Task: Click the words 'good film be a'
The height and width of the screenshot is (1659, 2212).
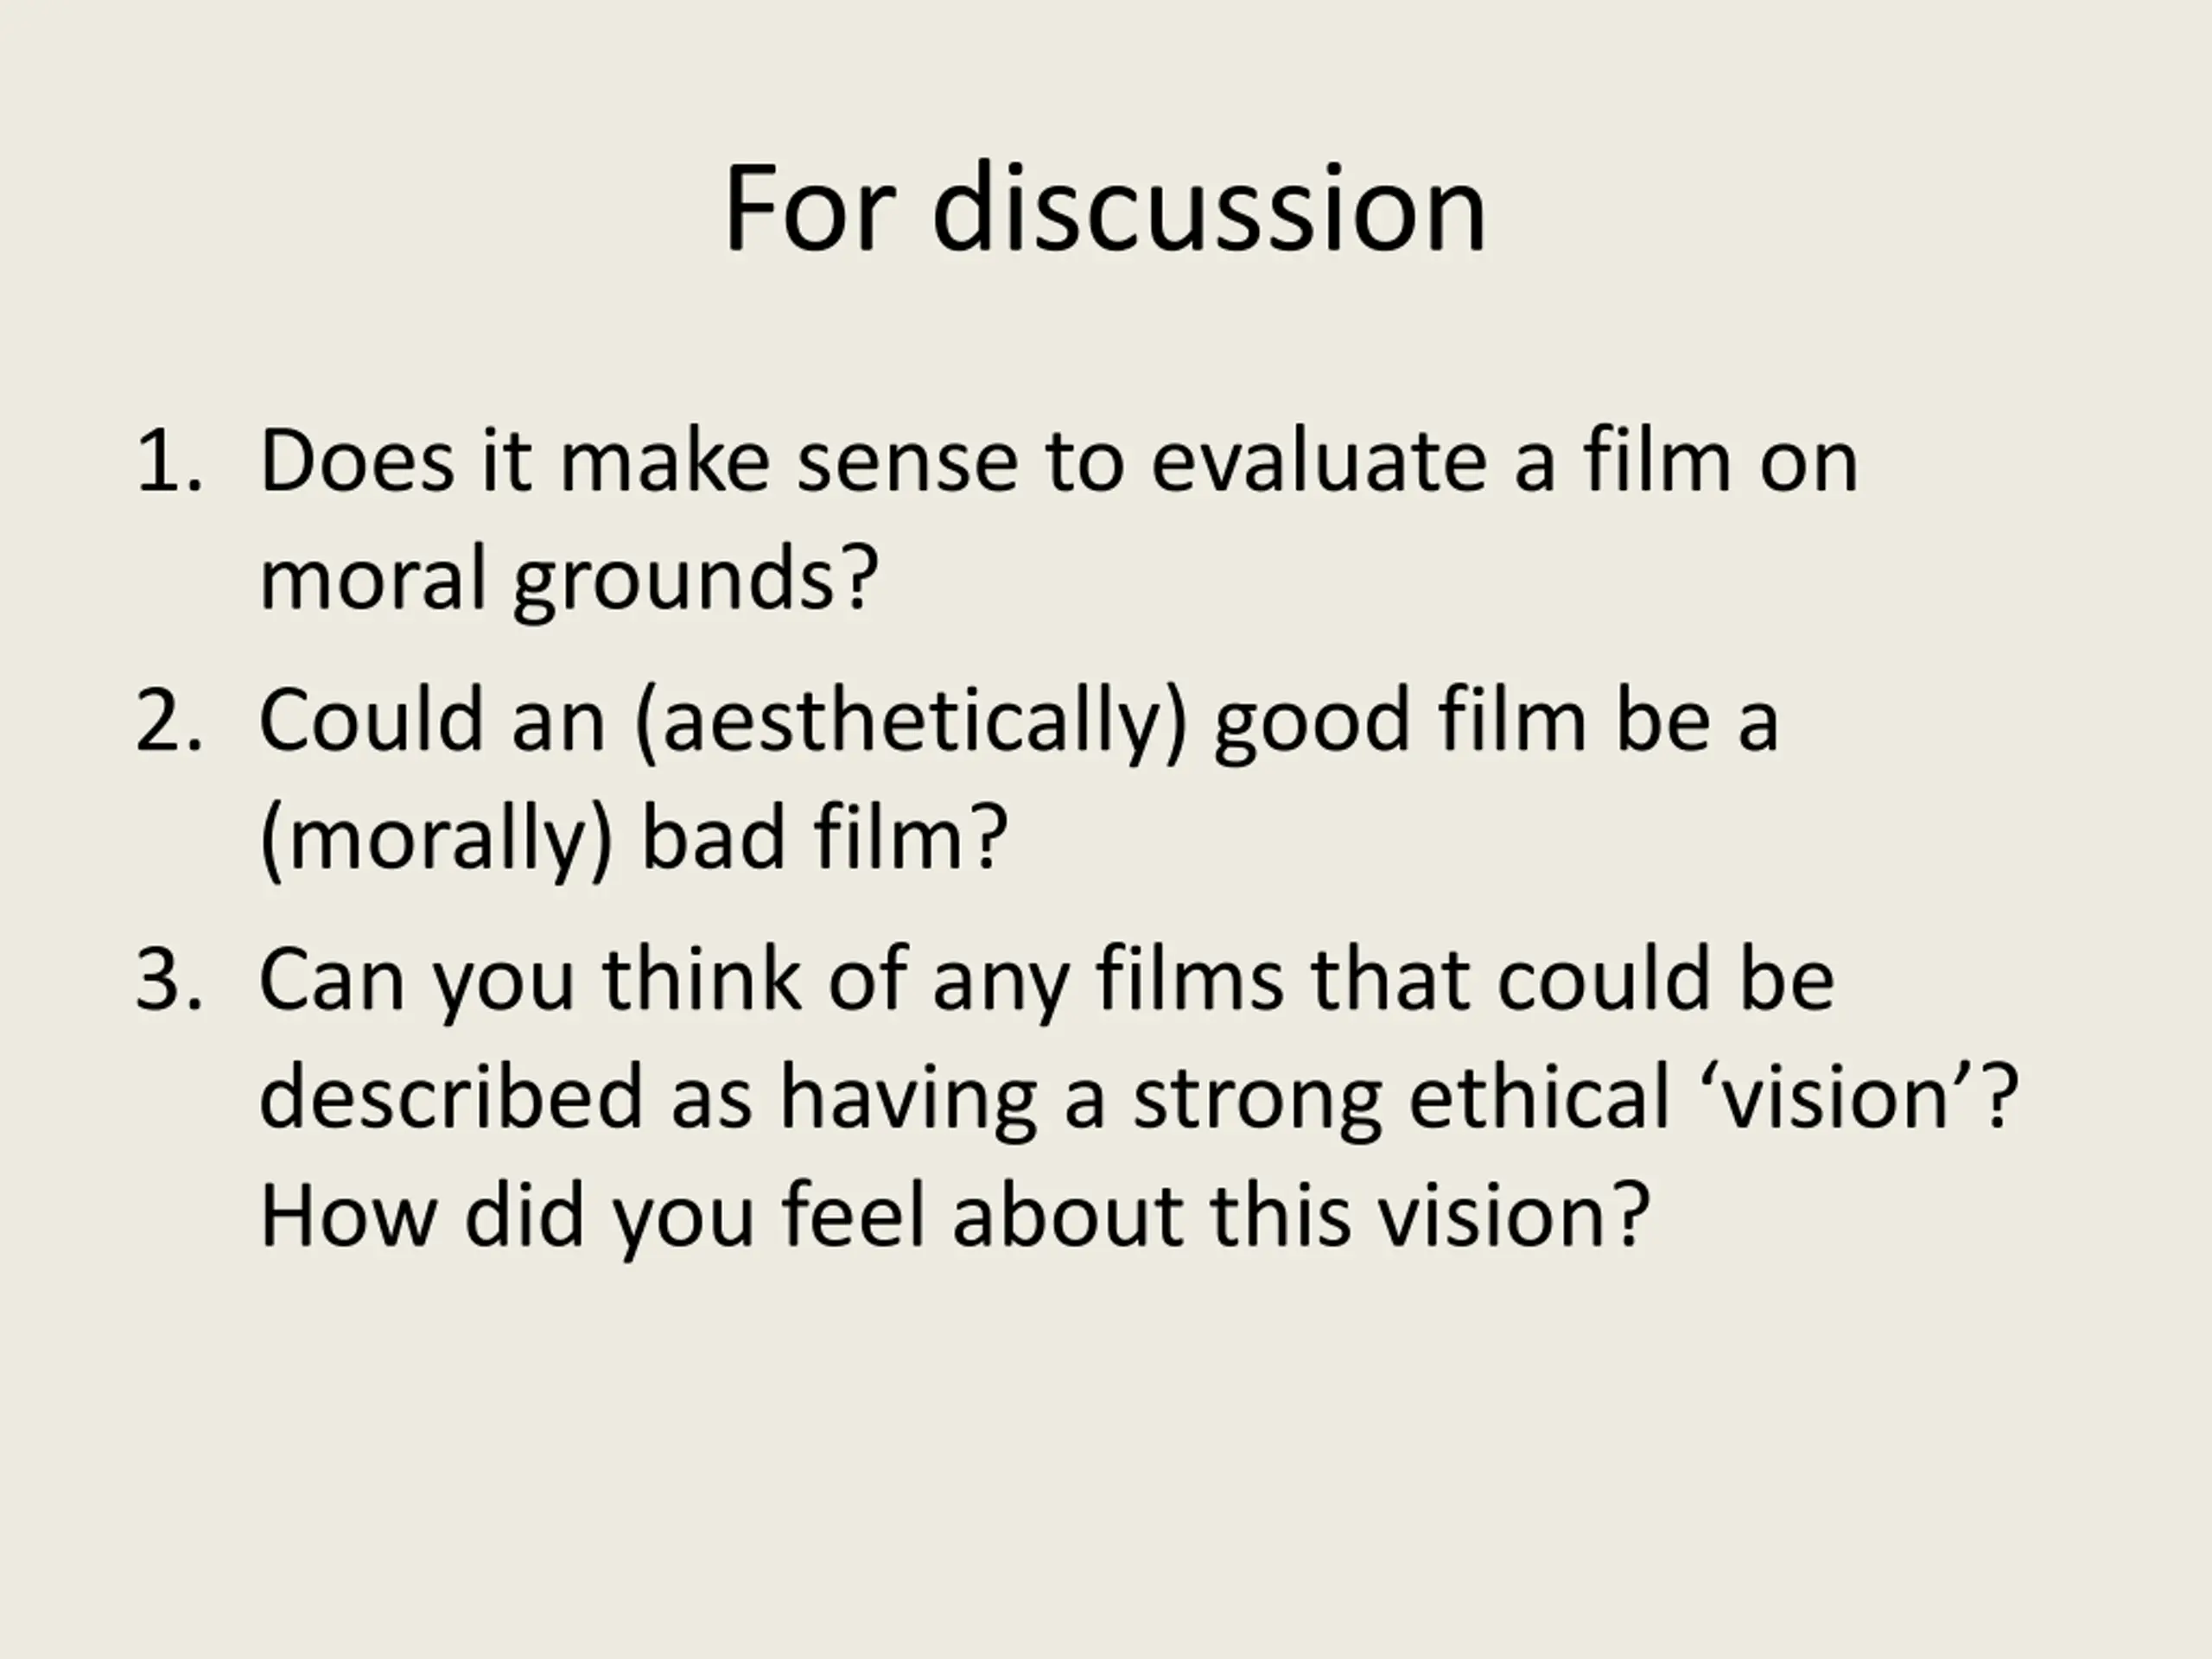Action: [1496, 722]
